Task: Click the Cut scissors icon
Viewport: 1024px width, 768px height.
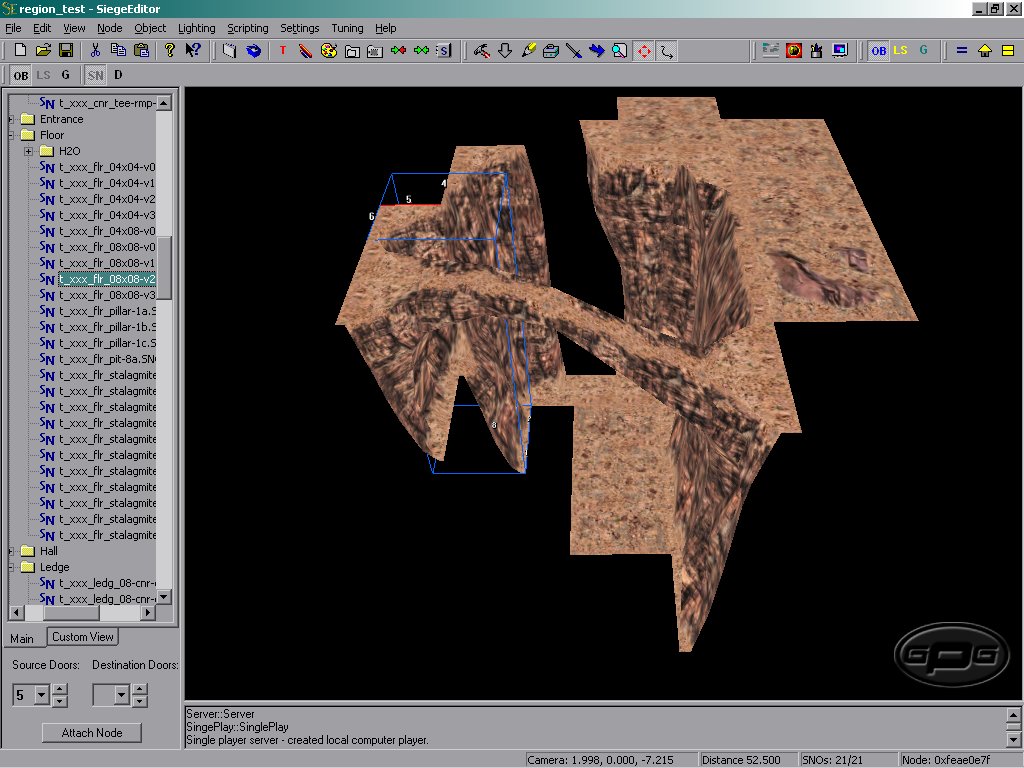Action: 95,50
